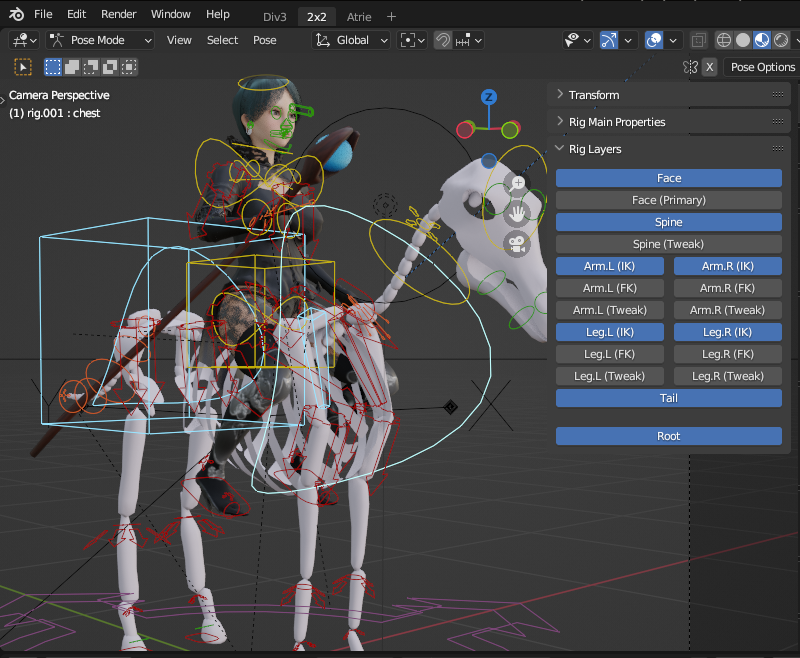This screenshot has height=658, width=800.
Task: Click the Transform Pivot Point icon
Action: pos(408,40)
